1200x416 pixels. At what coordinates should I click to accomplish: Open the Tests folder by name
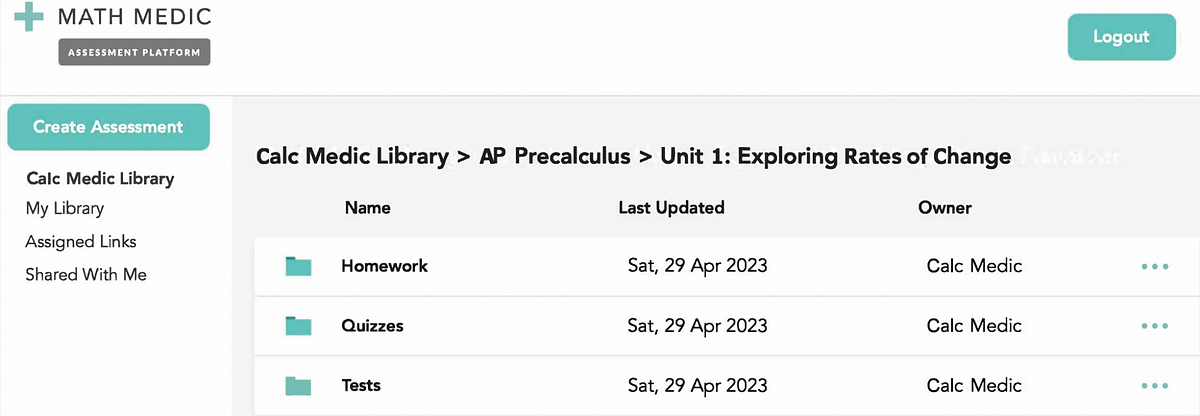point(361,386)
